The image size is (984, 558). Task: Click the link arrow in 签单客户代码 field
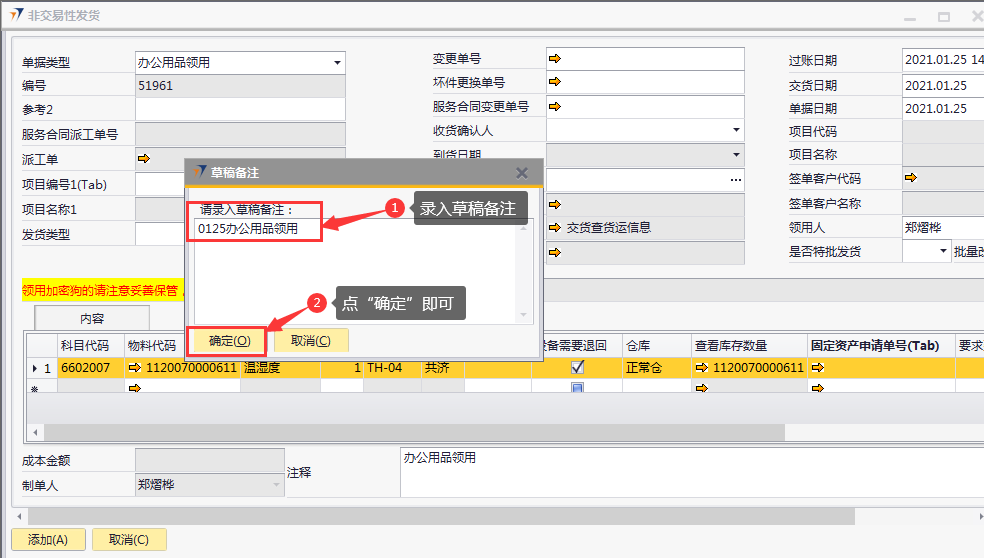[x=910, y=178]
